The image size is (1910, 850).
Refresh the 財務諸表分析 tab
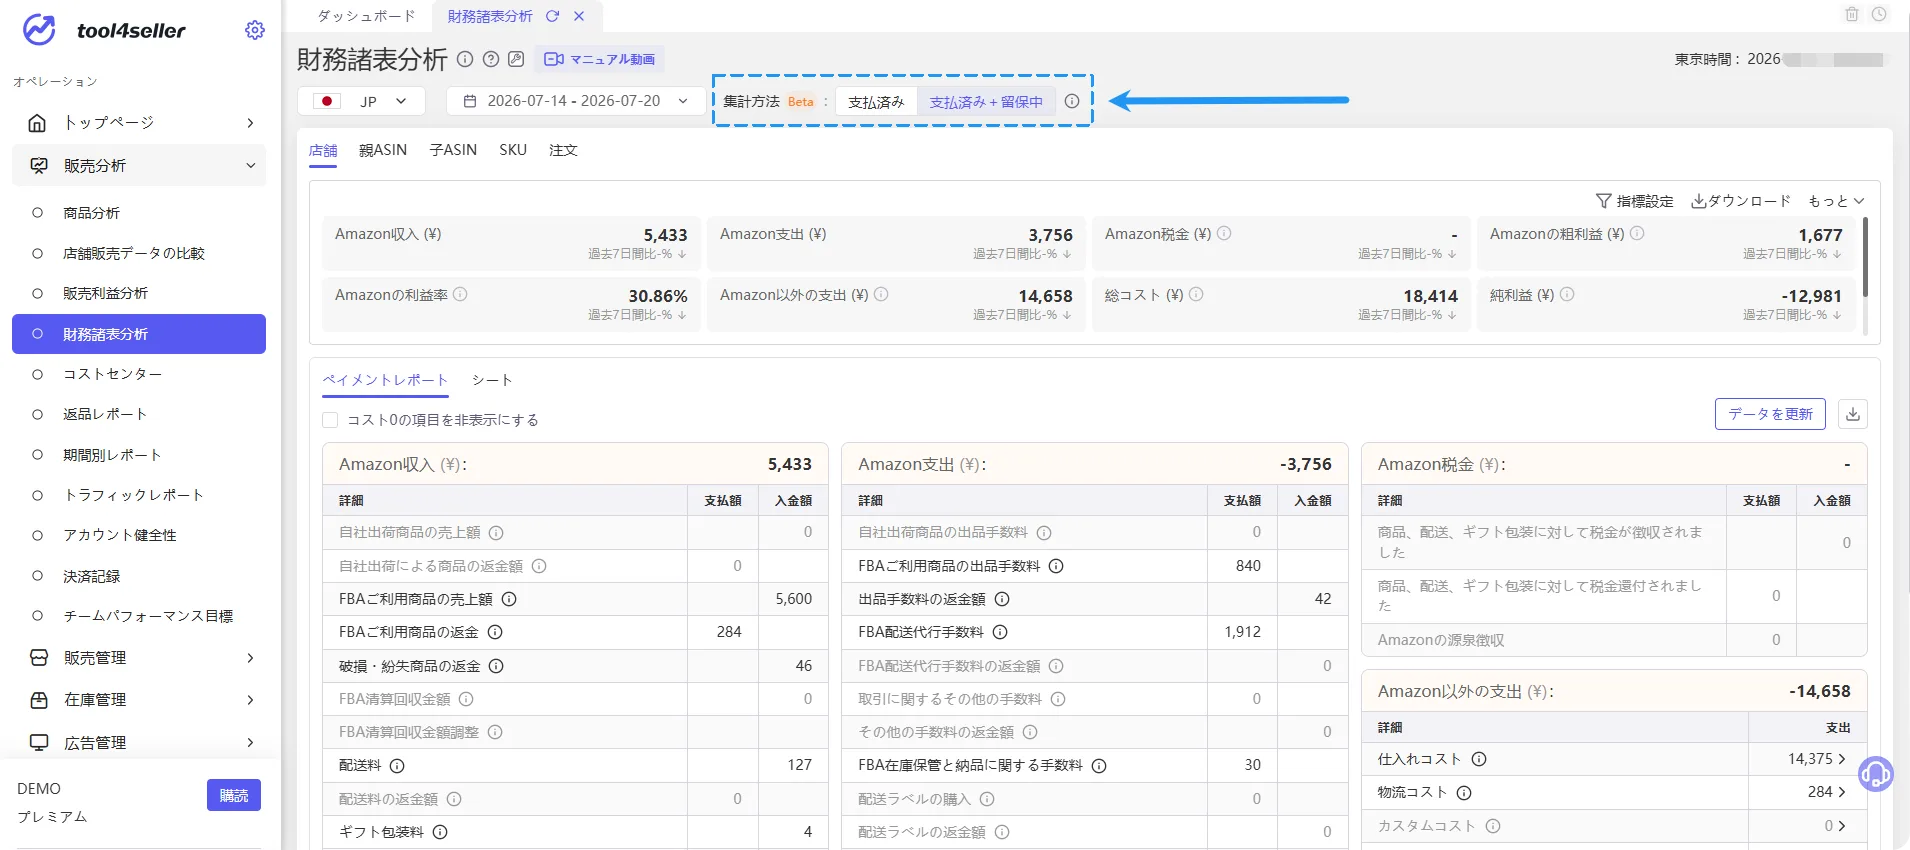pos(552,16)
